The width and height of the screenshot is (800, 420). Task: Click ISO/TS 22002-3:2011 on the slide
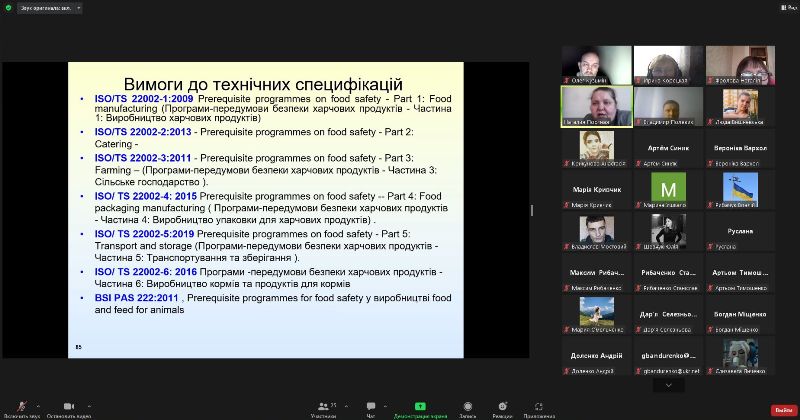coord(143,158)
